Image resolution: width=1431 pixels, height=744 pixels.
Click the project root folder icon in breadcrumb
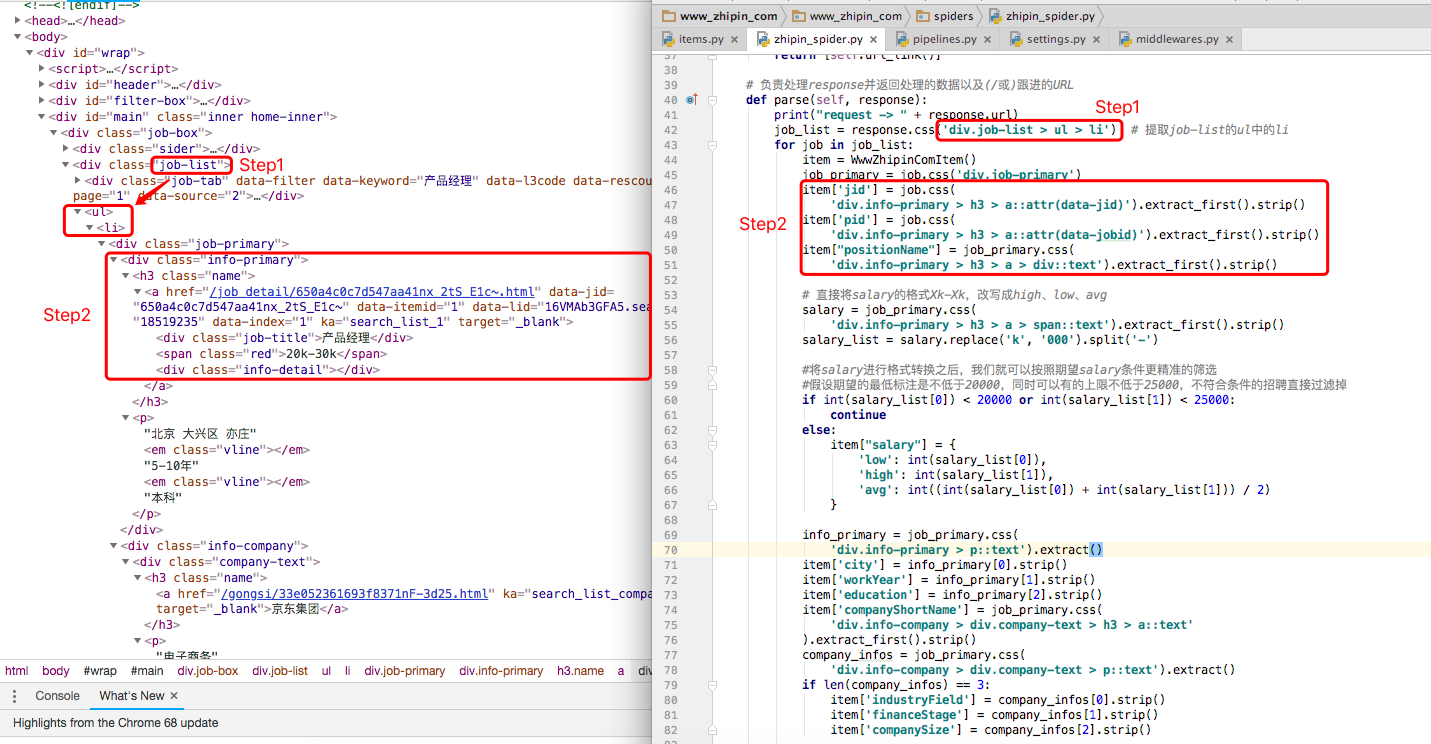669,16
